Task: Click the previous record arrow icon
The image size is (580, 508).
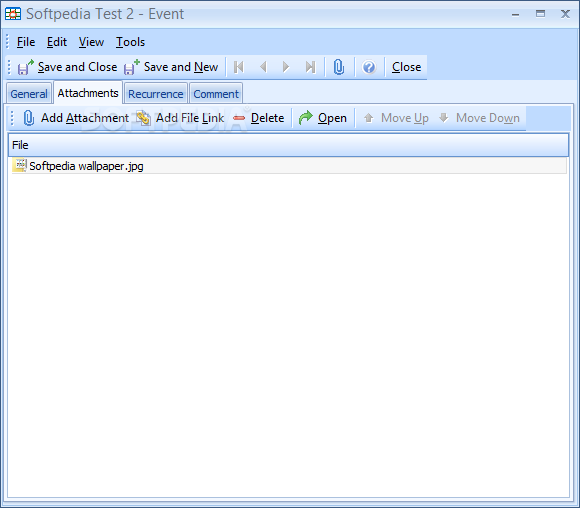Action: (x=263, y=67)
